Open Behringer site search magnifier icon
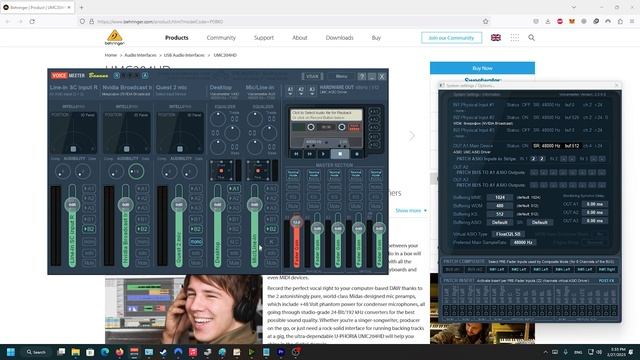 (531, 38)
